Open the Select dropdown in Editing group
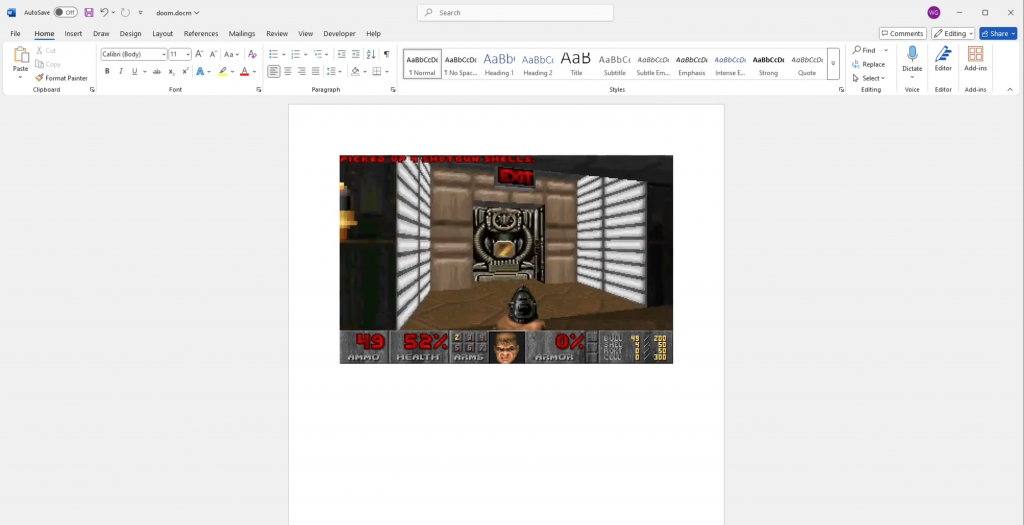The height and width of the screenshot is (525, 1024). 869,78
